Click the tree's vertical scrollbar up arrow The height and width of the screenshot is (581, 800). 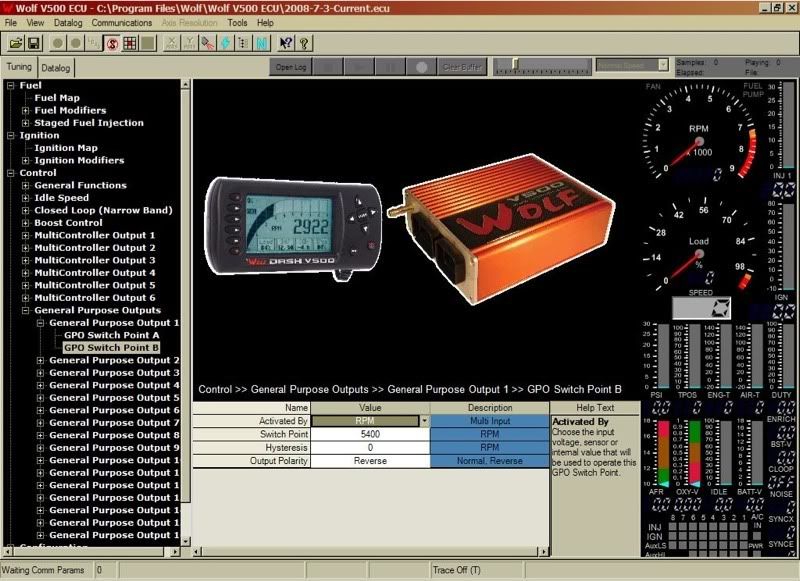tap(185, 85)
